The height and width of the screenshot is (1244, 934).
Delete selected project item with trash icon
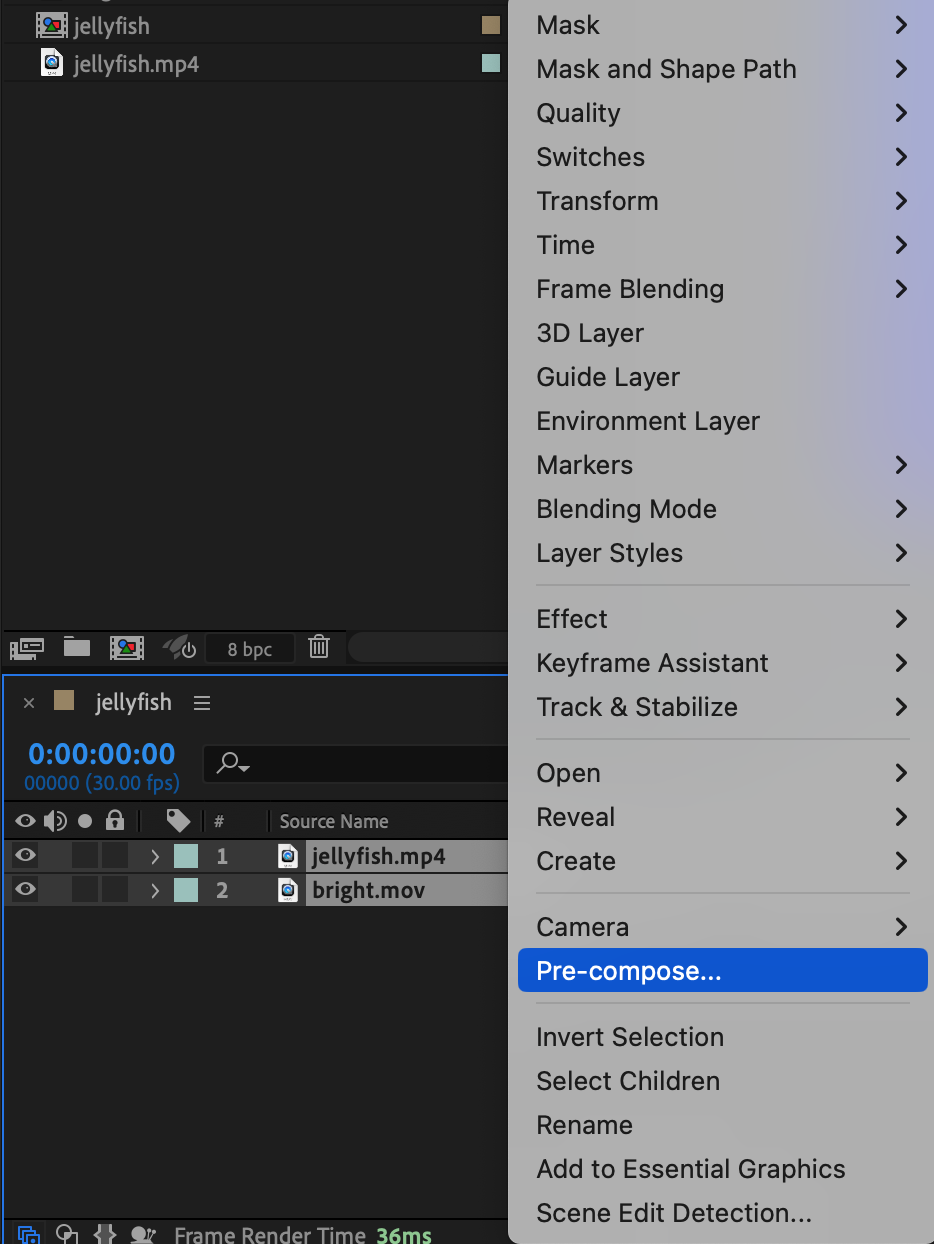319,647
